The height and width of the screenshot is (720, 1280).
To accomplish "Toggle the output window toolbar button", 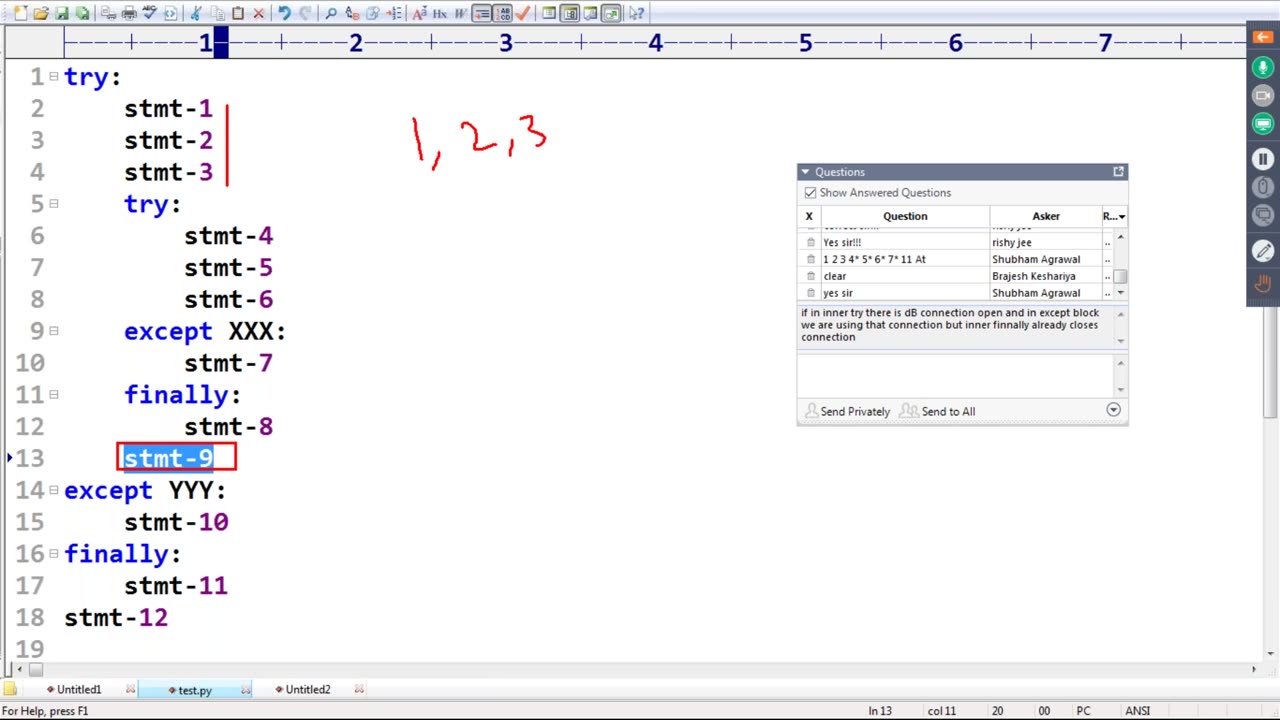I will (590, 13).
